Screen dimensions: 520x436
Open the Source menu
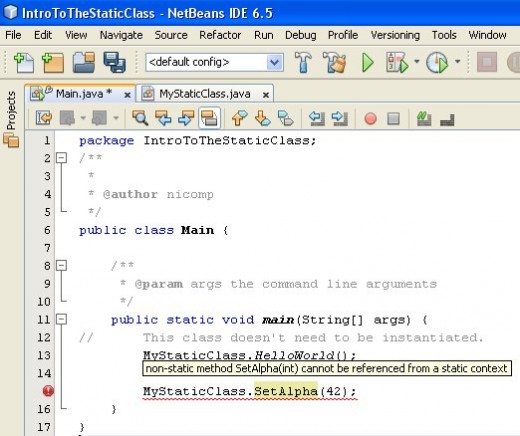[x=171, y=35]
